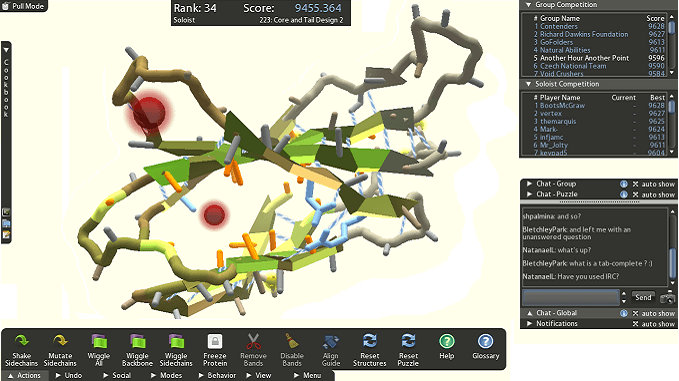The height and width of the screenshot is (381, 679).
Task: Toggle auto show for Notifications
Action: 654,324
